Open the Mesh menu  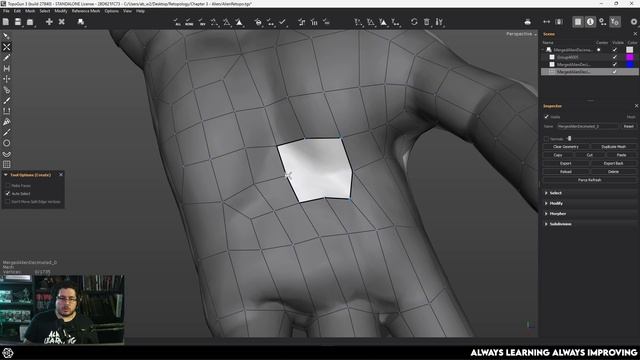coord(30,11)
